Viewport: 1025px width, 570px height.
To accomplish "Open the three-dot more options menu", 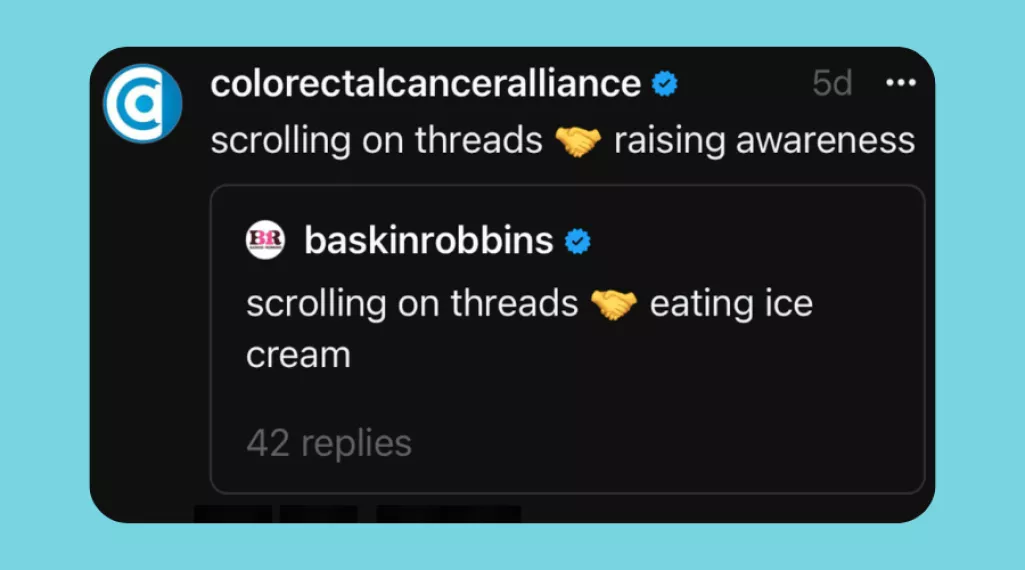I will 901,83.
